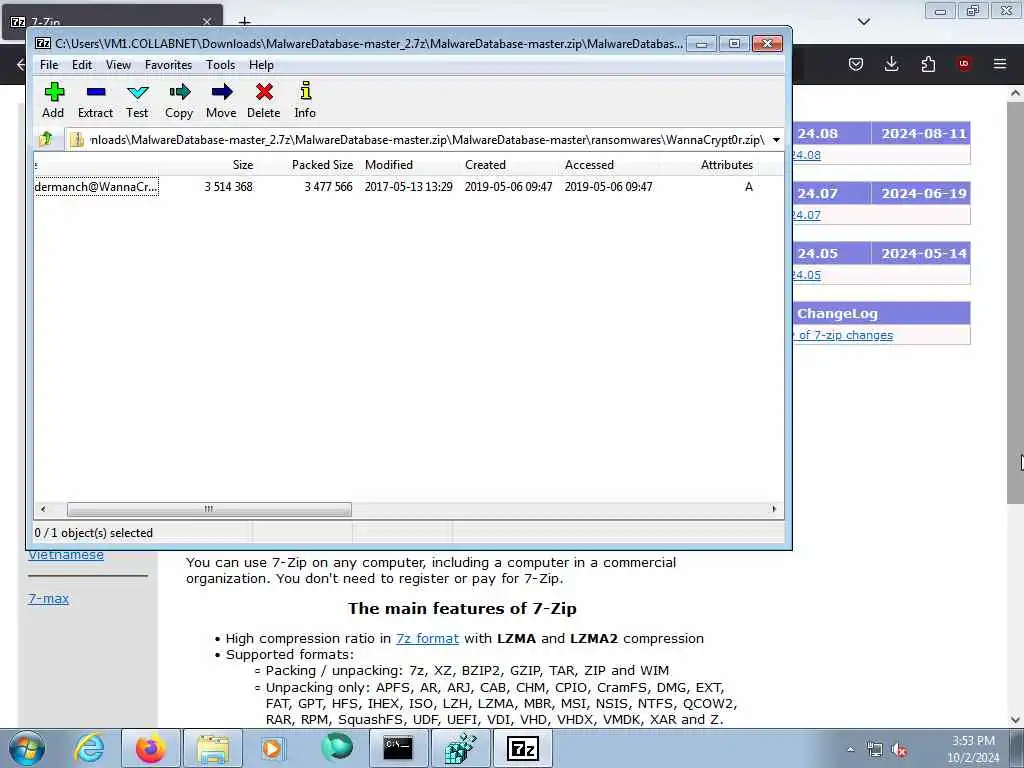
Task: Click the 7z File Manager taskbar button
Action: 522,748
